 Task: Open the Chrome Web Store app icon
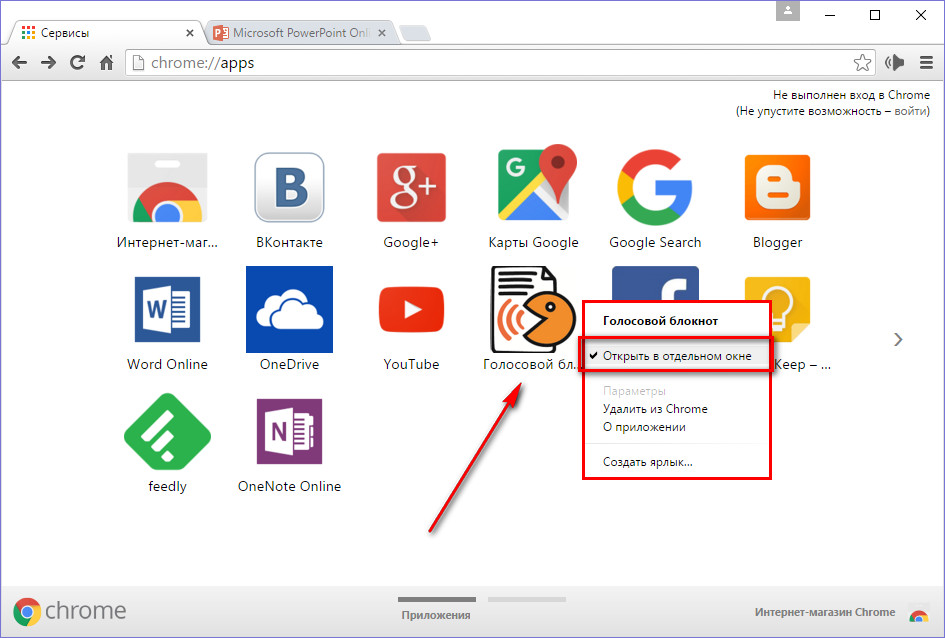click(x=168, y=187)
